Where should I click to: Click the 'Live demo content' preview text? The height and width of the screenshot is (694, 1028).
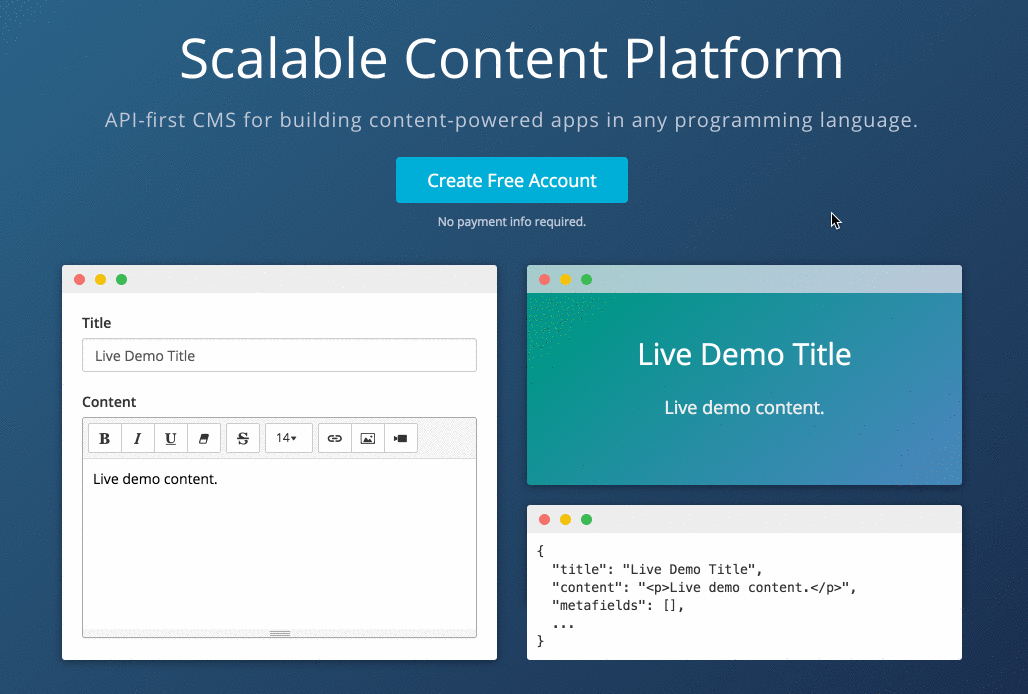tap(744, 407)
